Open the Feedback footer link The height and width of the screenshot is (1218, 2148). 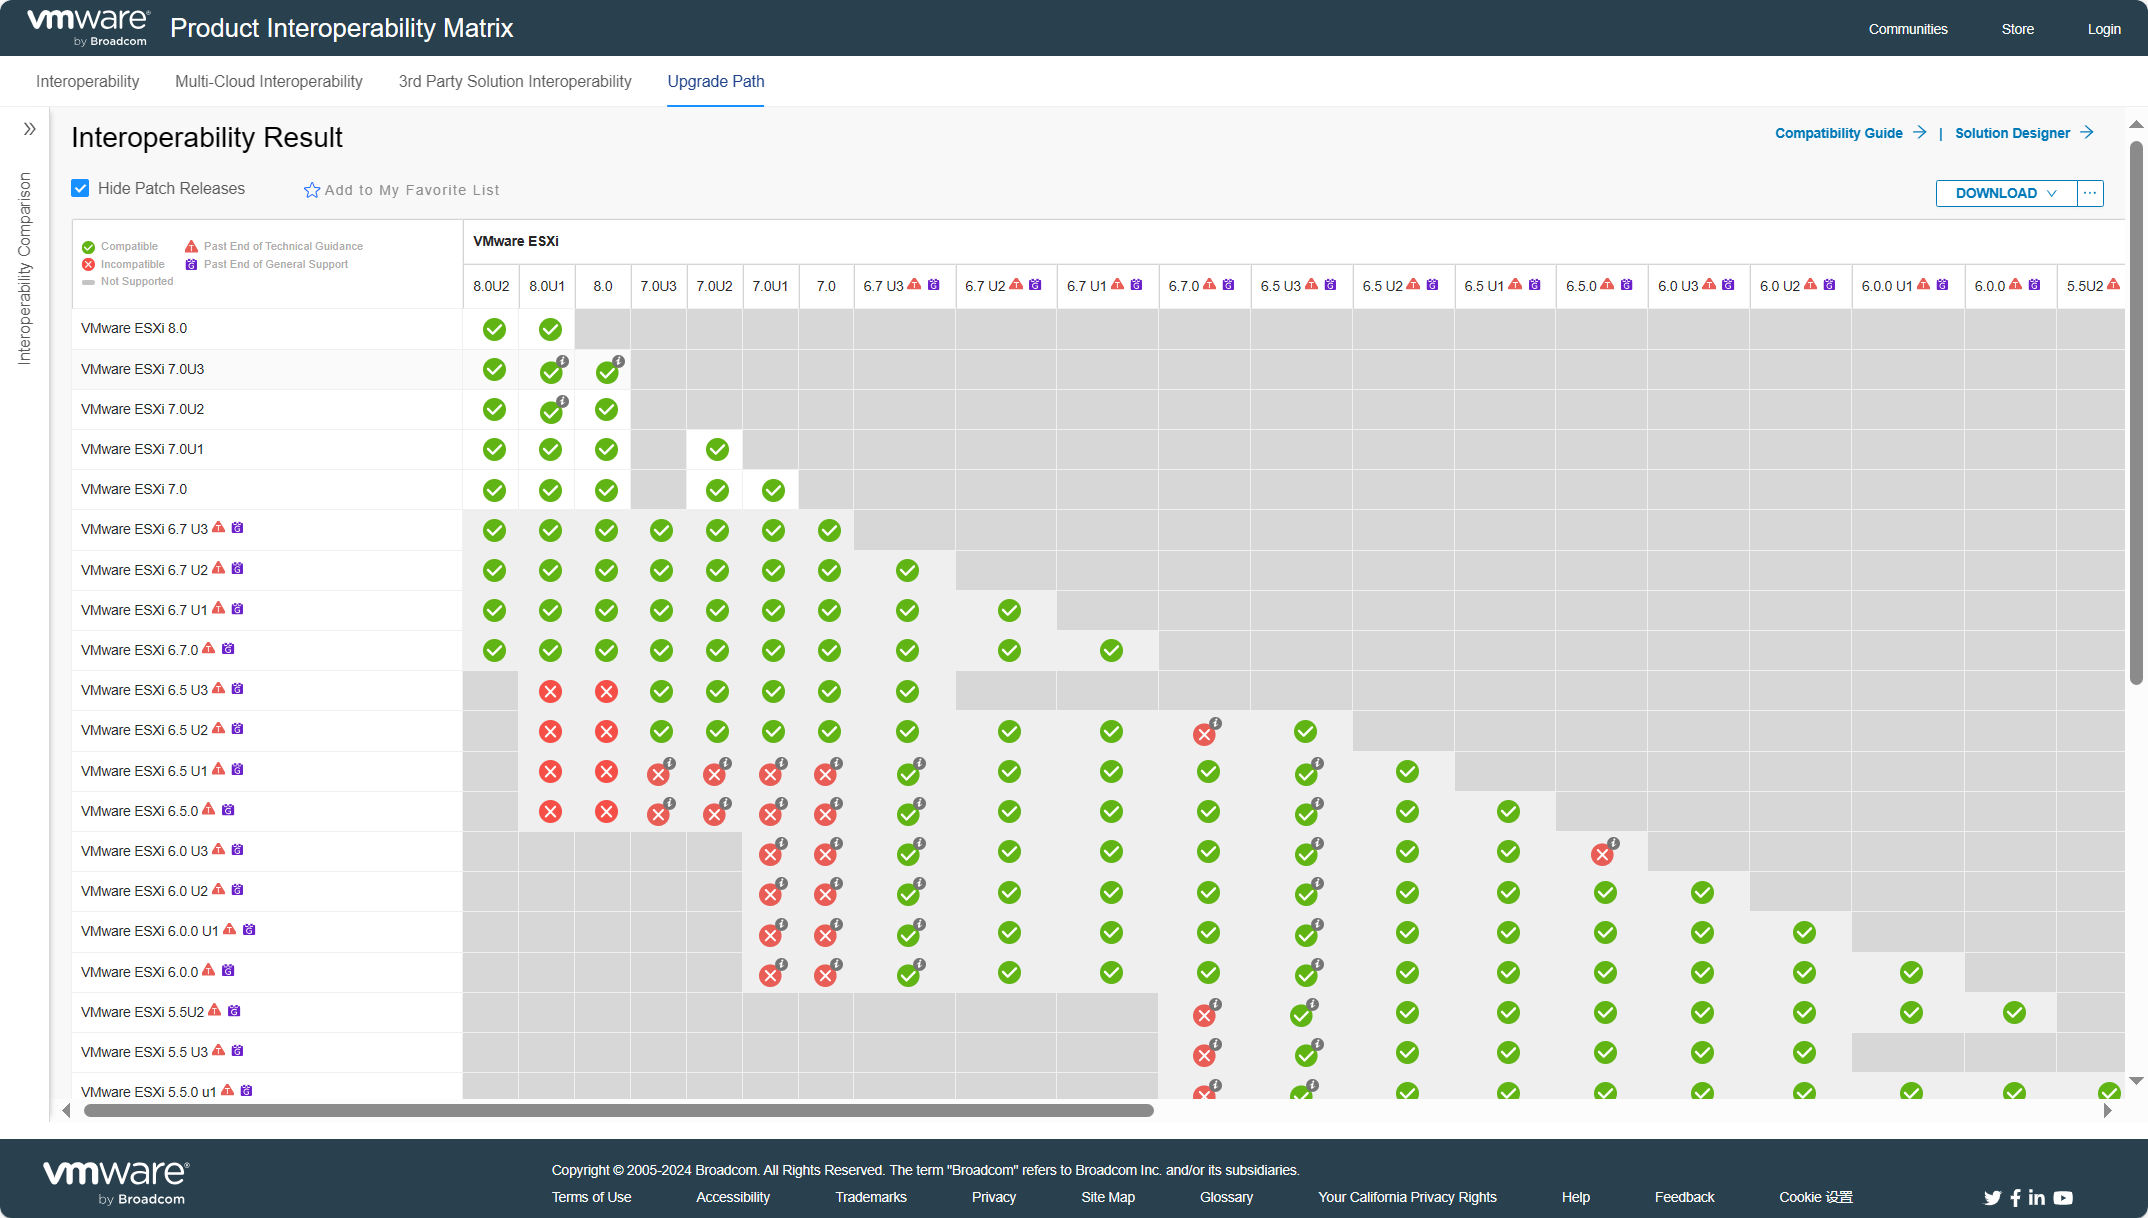(1684, 1197)
